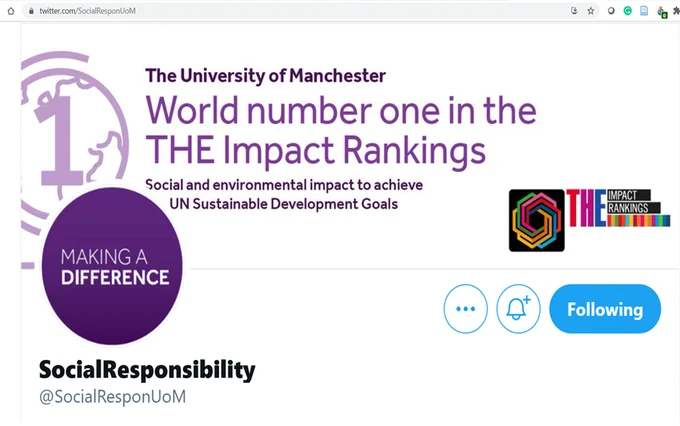The width and height of the screenshot is (680, 426).
Task: Open the extensions puzzle piece menu
Action: coord(677,11)
